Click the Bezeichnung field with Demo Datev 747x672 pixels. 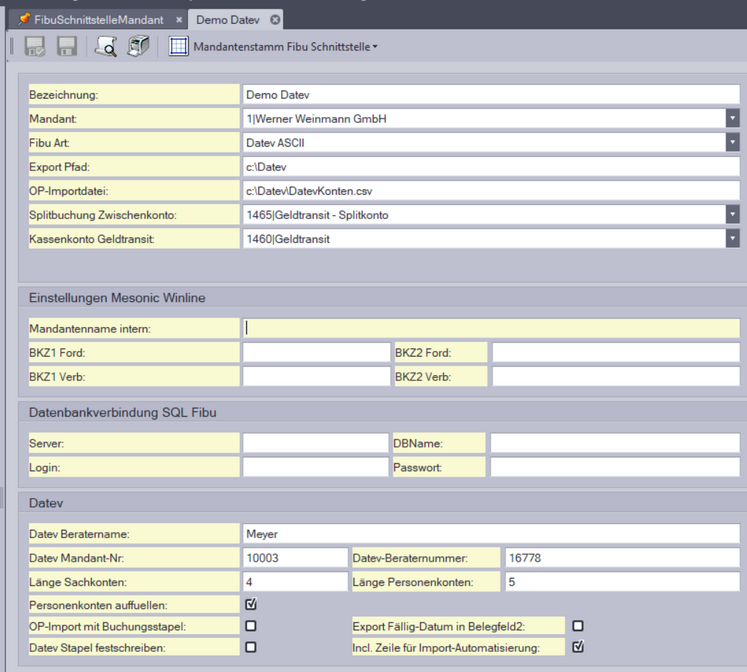491,94
